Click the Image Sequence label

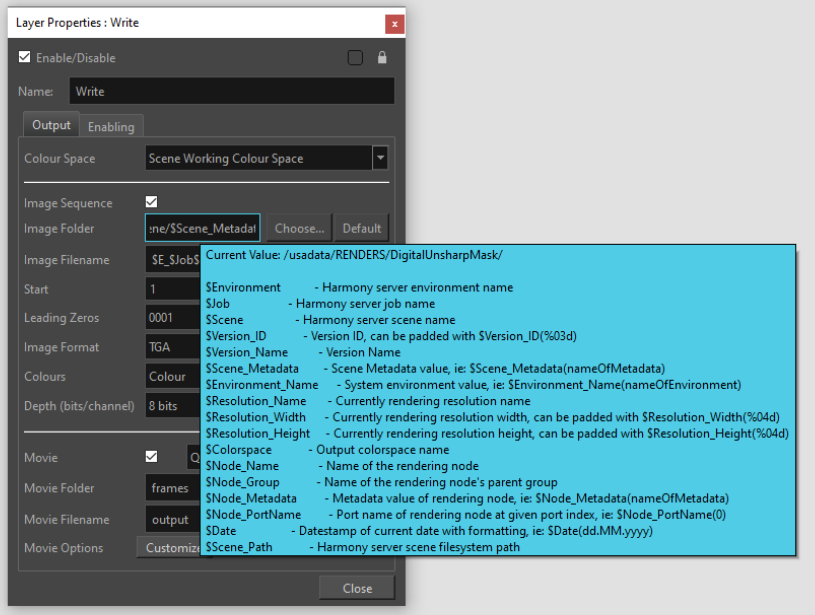coord(68,203)
